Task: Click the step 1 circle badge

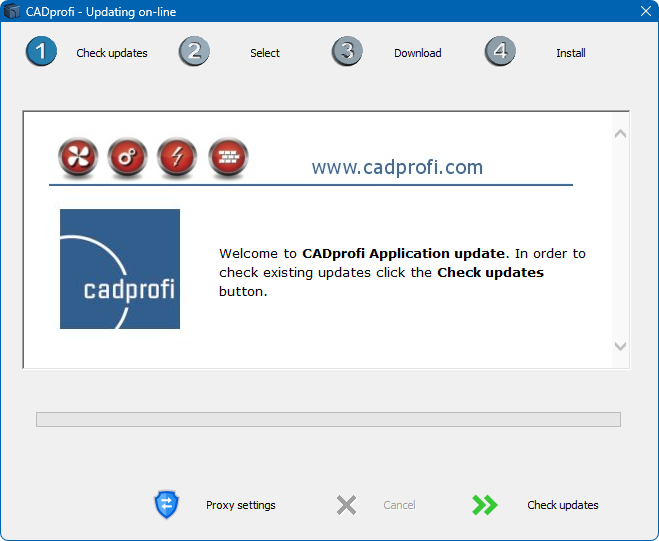Action: click(41, 52)
